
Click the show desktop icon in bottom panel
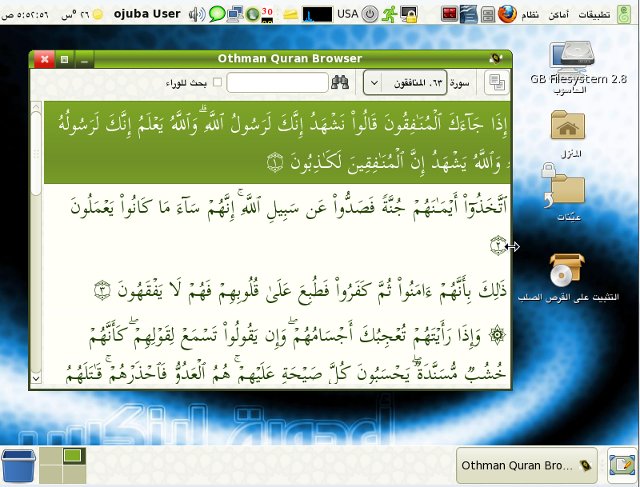click(x=622, y=466)
